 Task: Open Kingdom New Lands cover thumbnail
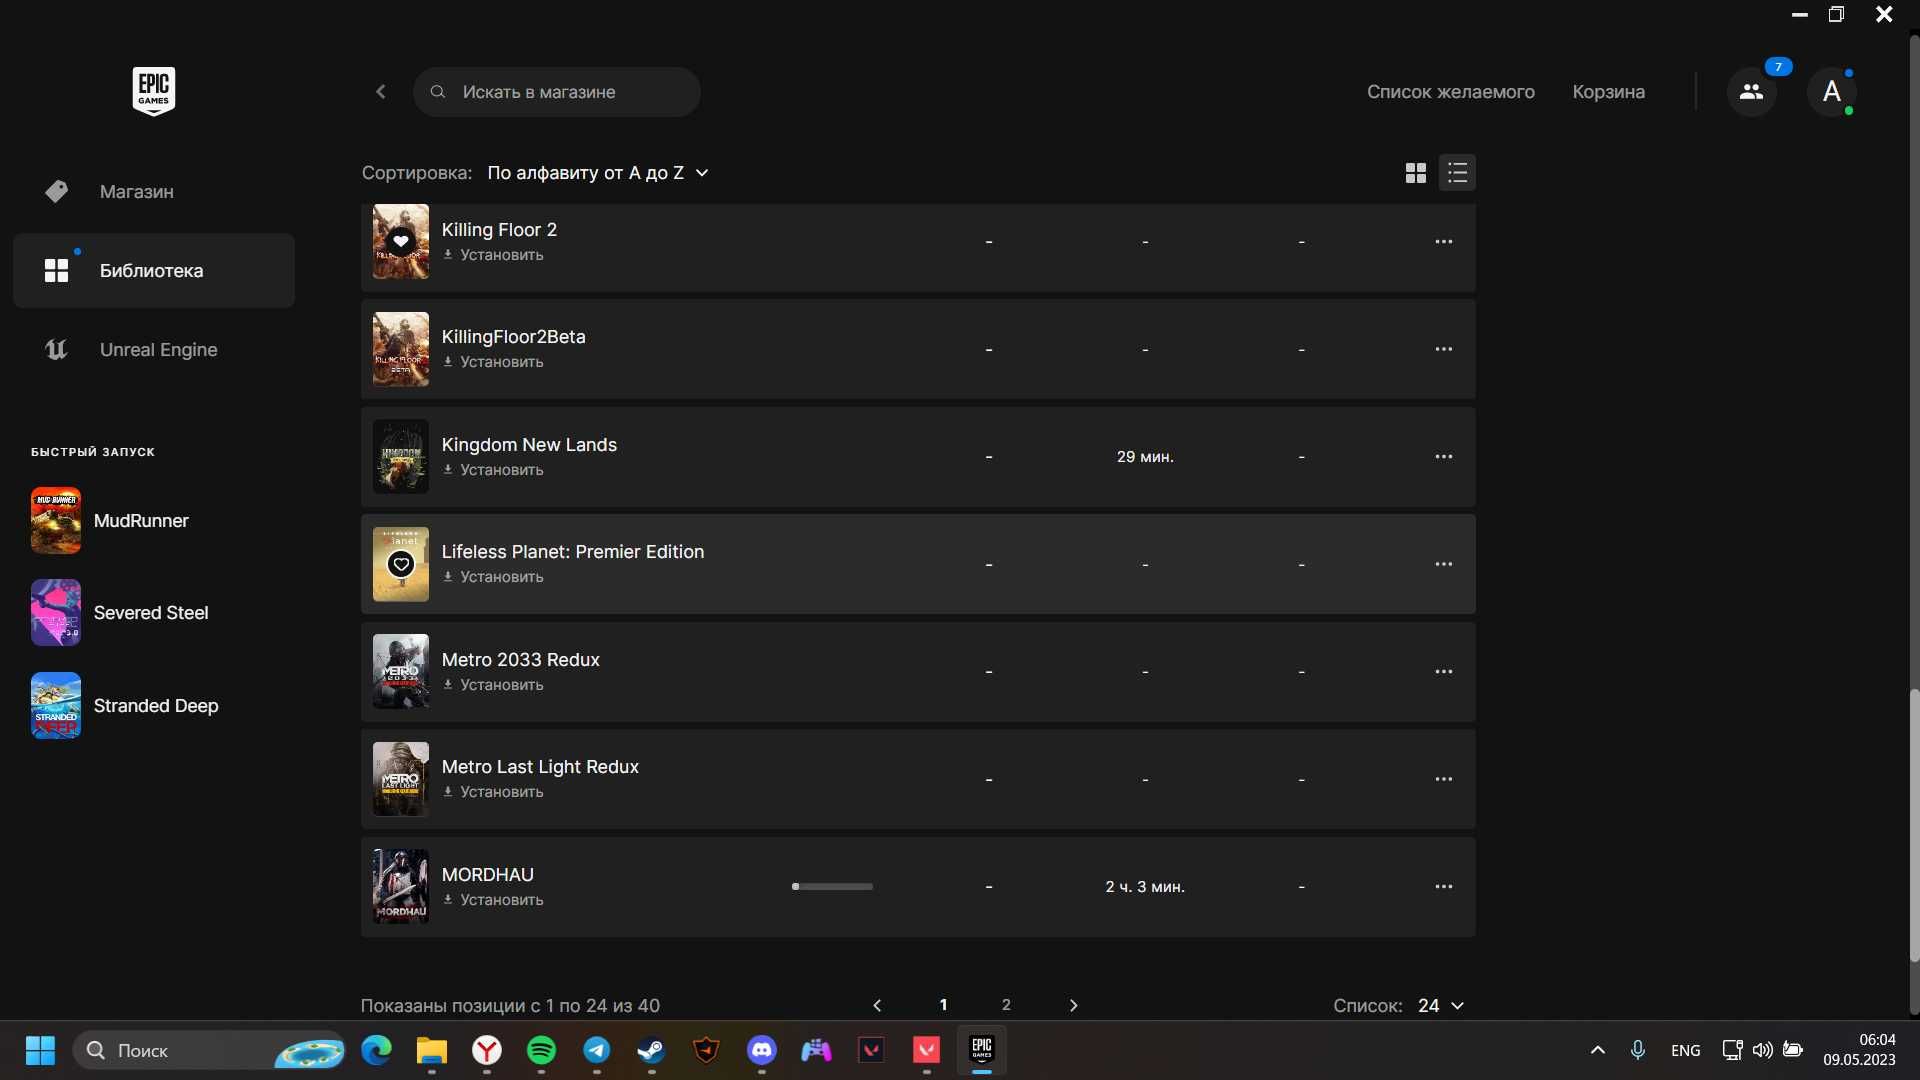coord(401,456)
